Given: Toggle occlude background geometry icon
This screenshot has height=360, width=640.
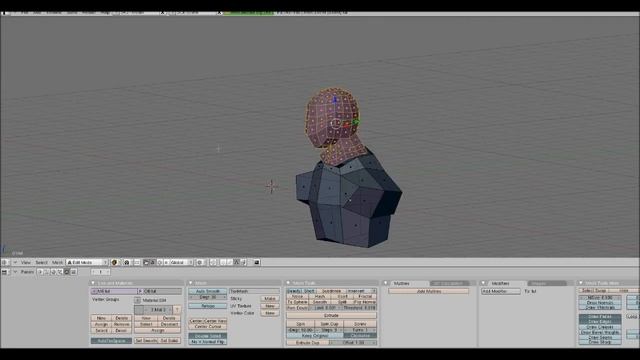Looking at the screenshot, I should 244,262.
